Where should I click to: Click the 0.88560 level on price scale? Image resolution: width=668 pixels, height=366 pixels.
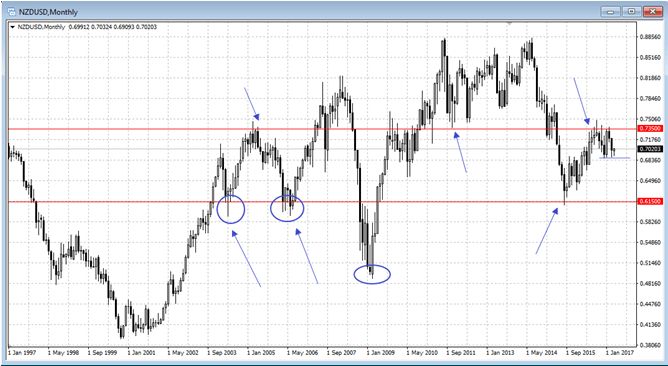[649, 37]
